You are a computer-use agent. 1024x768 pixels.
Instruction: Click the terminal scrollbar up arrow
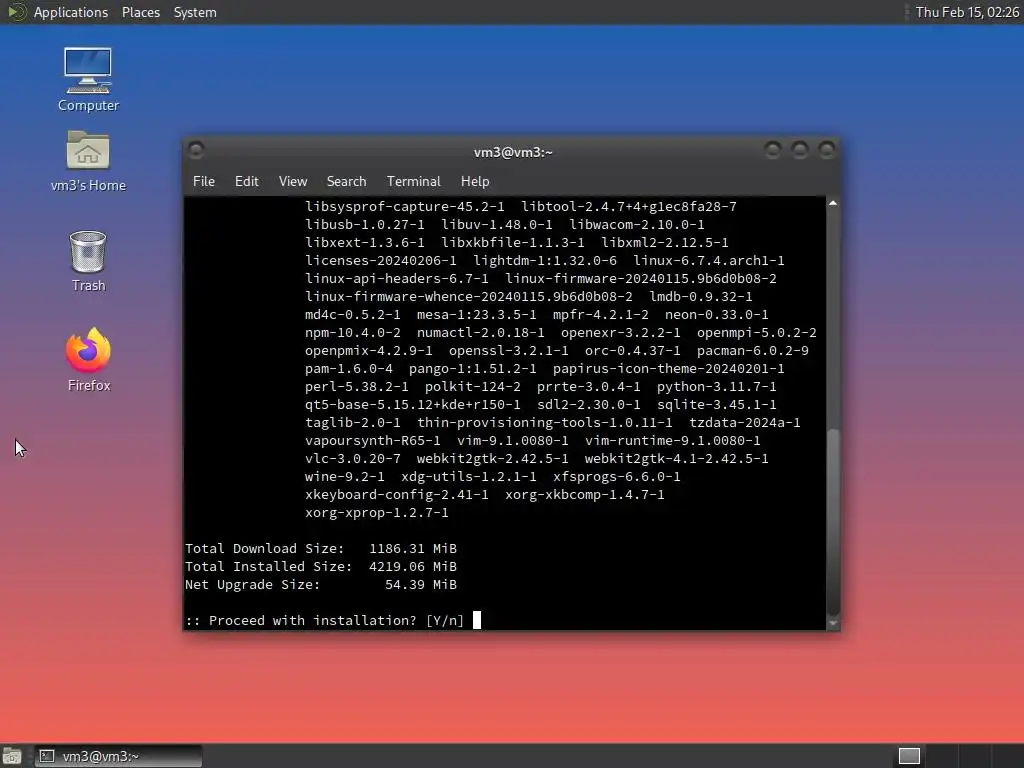[x=833, y=204]
